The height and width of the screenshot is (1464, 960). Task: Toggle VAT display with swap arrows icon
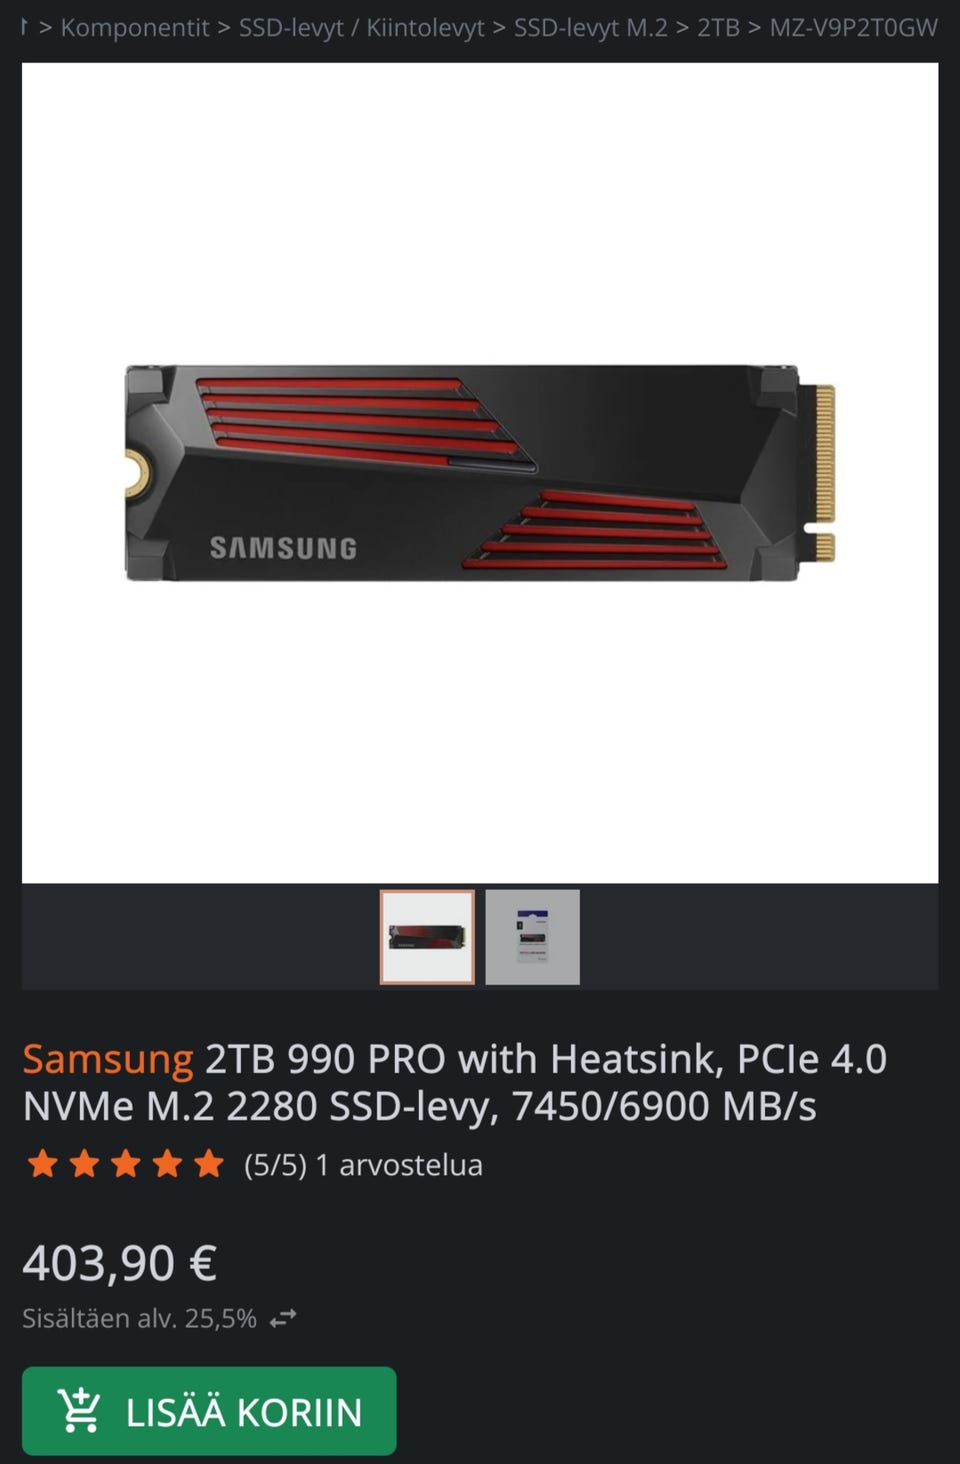pyautogui.click(x=283, y=1319)
